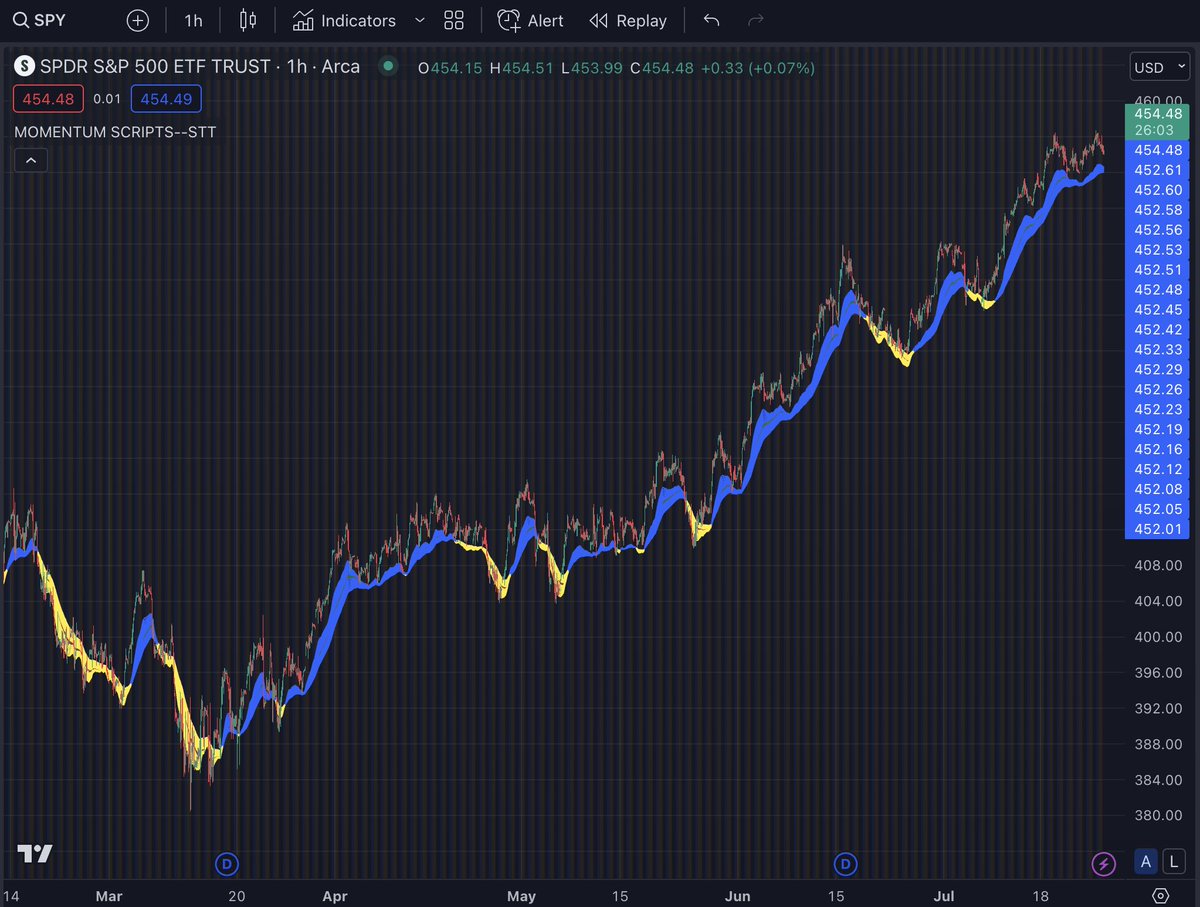1200x907 pixels.
Task: Click the 400.00 price axis label
Action: click(1158, 637)
